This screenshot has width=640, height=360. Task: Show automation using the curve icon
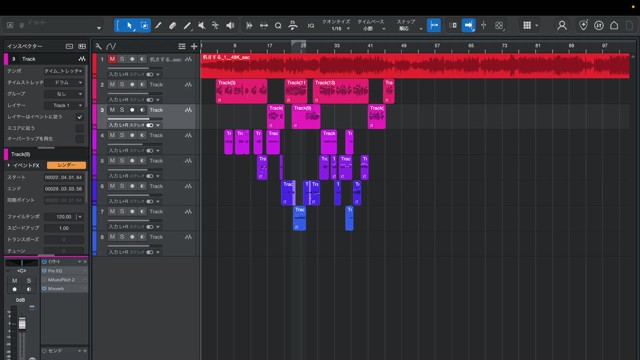(111, 46)
